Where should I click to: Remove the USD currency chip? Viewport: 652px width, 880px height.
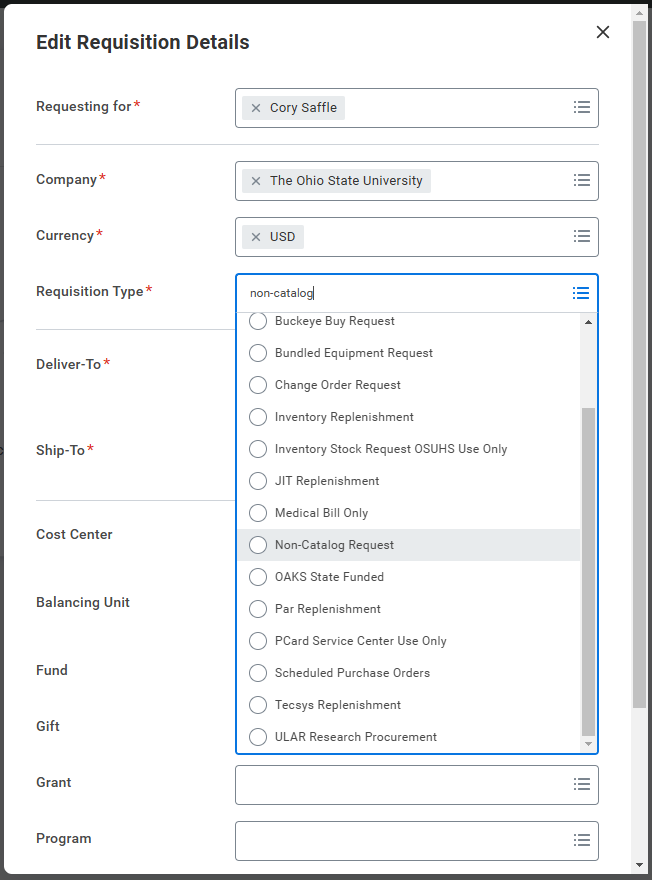256,237
